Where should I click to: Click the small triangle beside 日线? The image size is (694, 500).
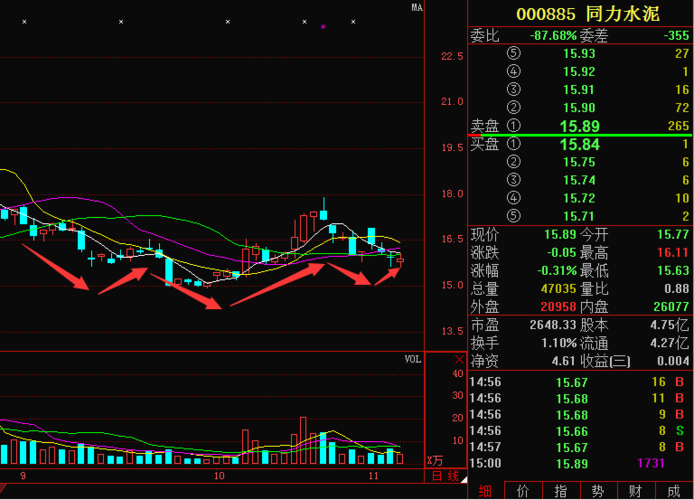[463, 480]
